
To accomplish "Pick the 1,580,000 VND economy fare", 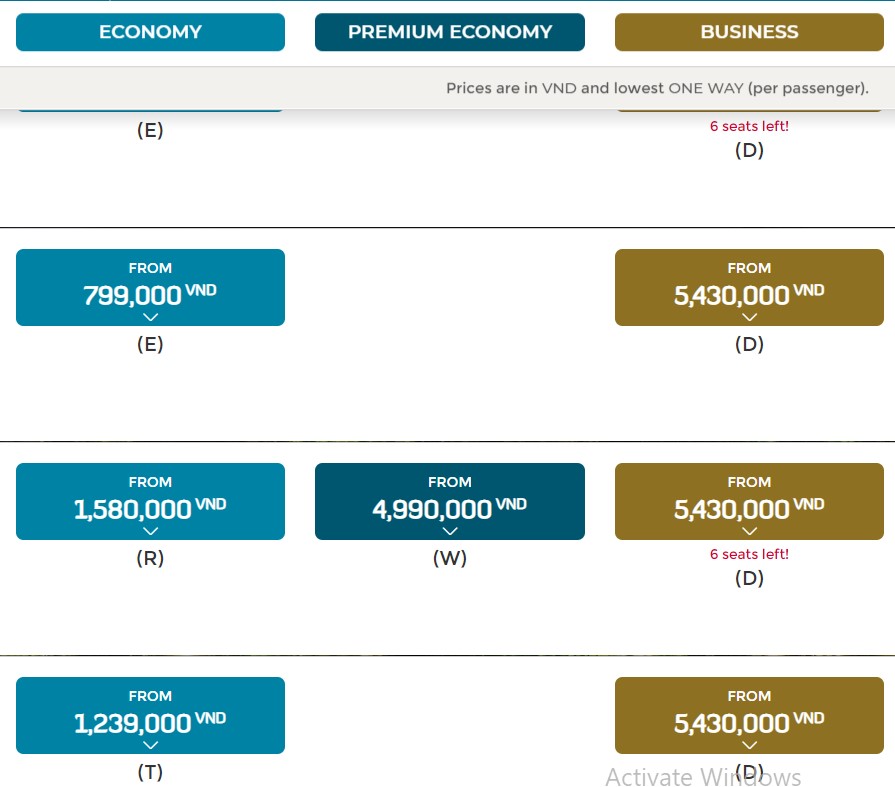I will click(150, 501).
